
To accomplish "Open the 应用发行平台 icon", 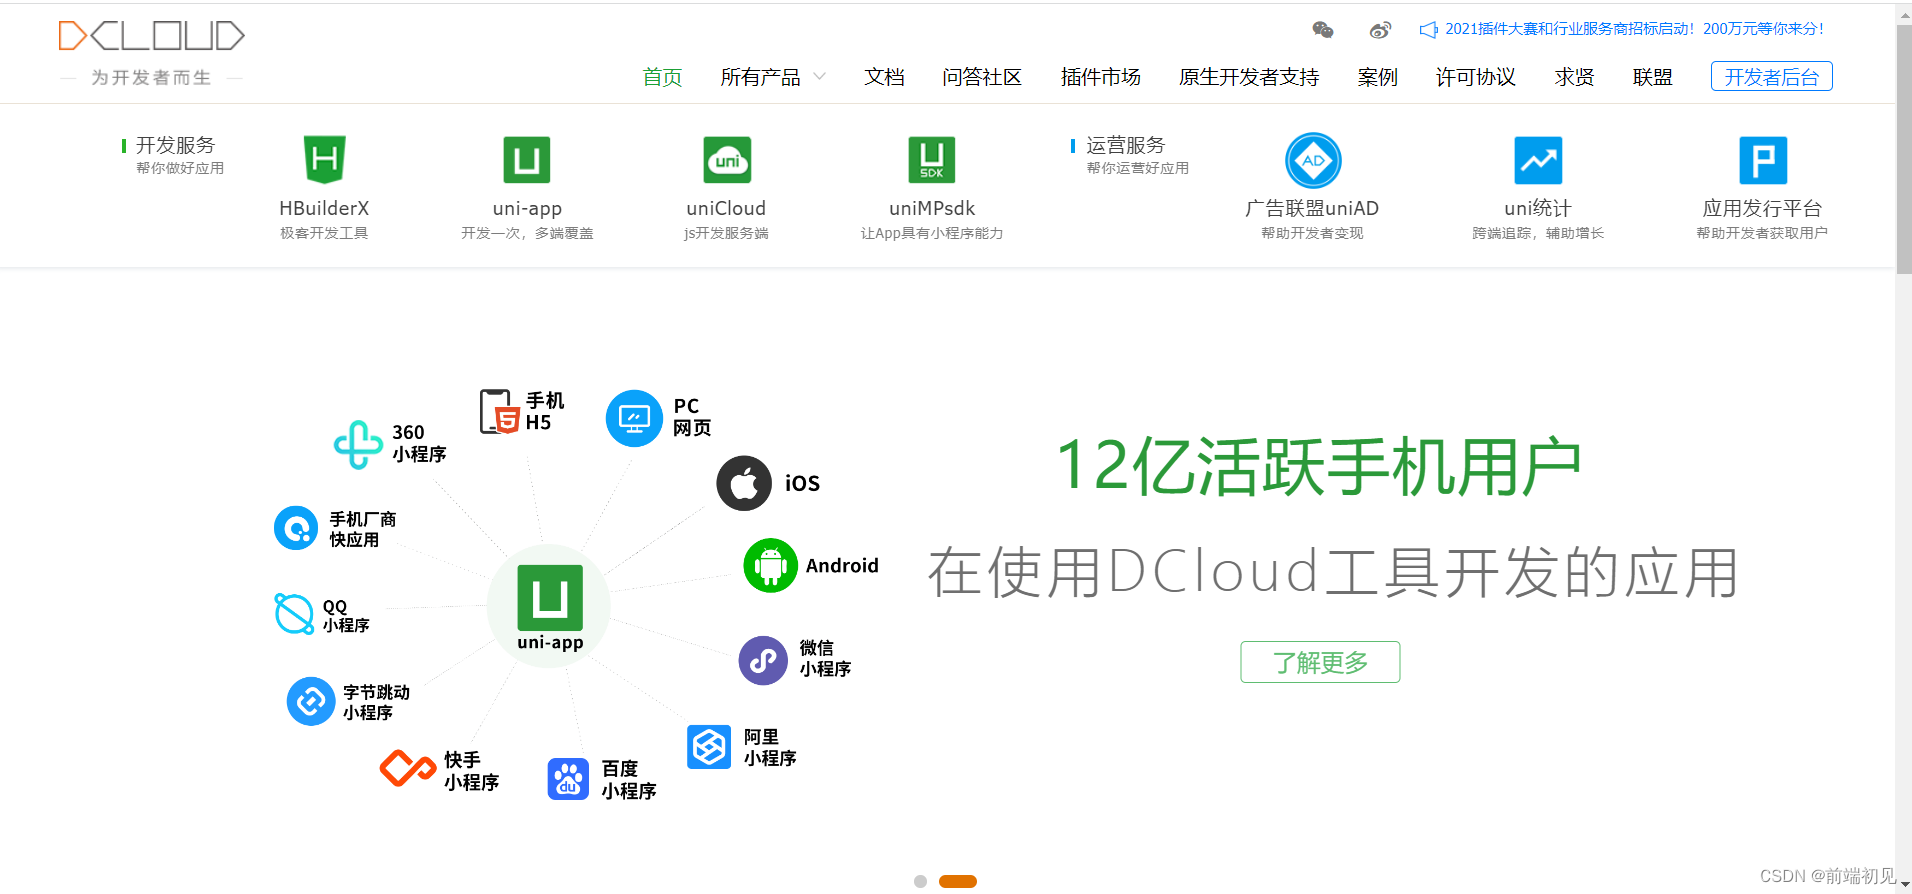I will click(1763, 160).
